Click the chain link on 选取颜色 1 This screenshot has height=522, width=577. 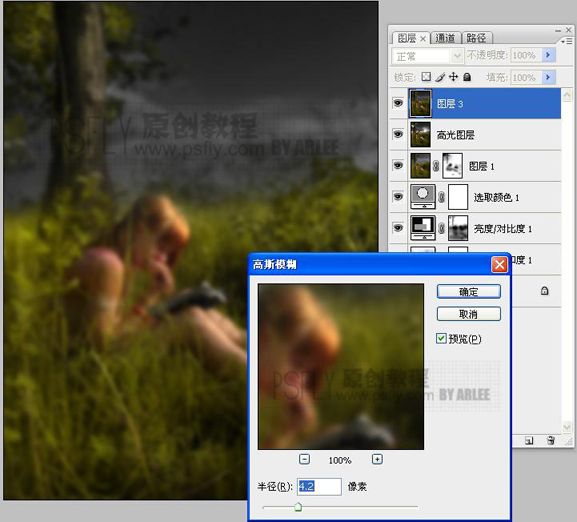[x=442, y=197]
